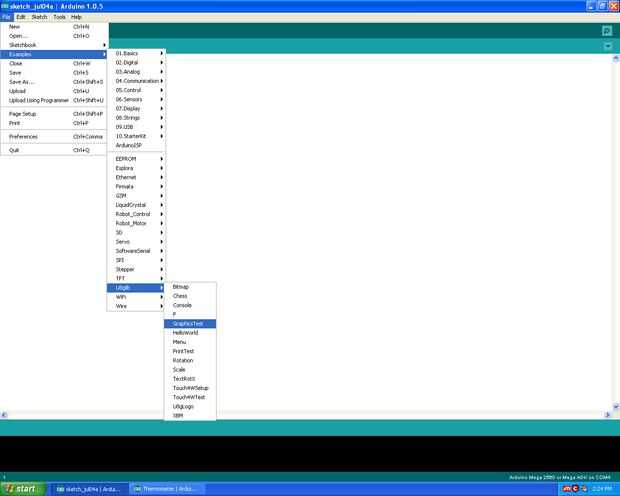The width and height of the screenshot is (620, 496).
Task: Expand the 08.Strings examples submenu
Action: pyautogui.click(x=136, y=118)
